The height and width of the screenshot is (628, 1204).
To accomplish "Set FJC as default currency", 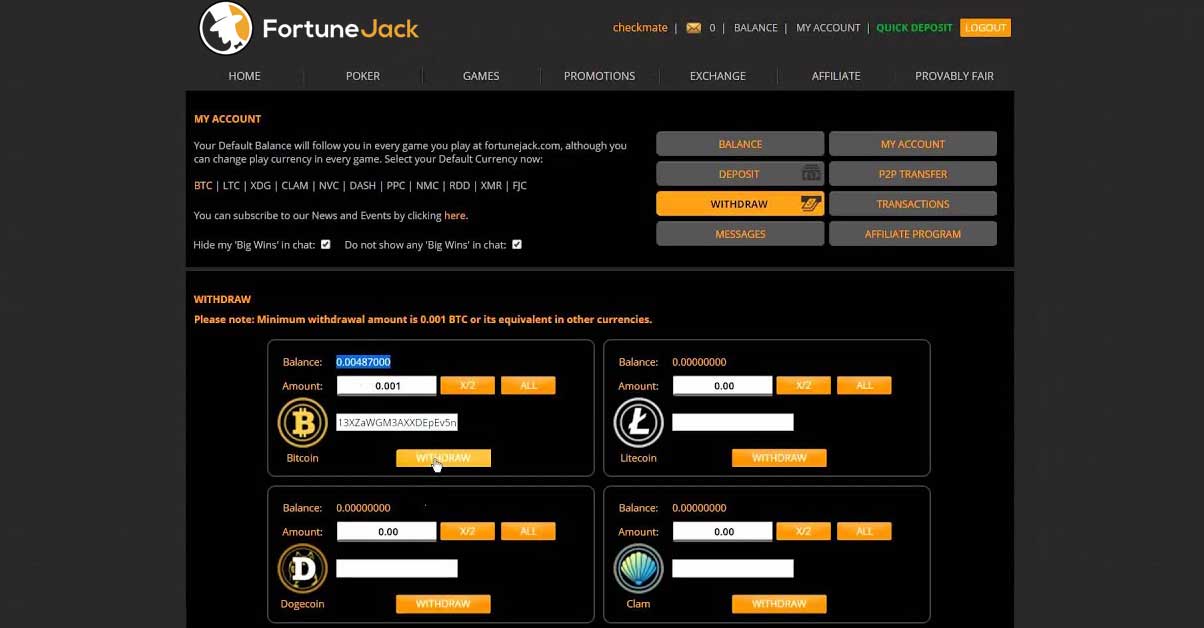I will (519, 186).
